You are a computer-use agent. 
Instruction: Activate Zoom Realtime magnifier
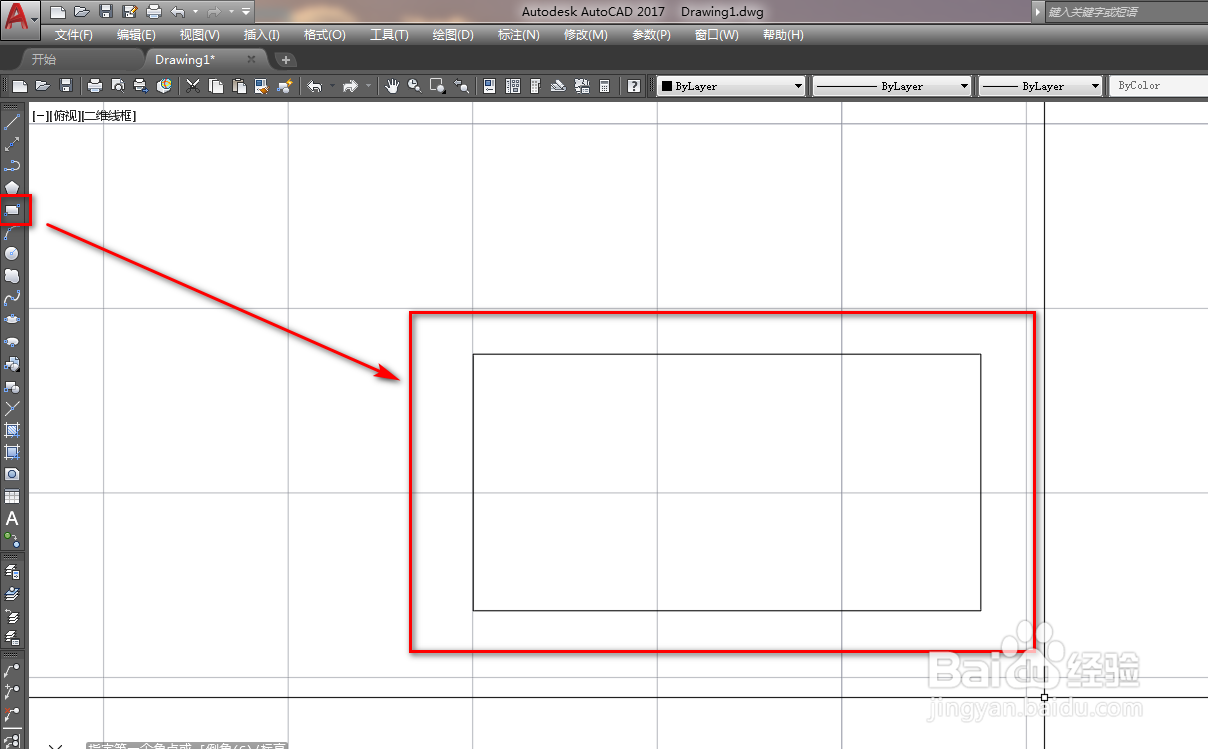click(414, 86)
